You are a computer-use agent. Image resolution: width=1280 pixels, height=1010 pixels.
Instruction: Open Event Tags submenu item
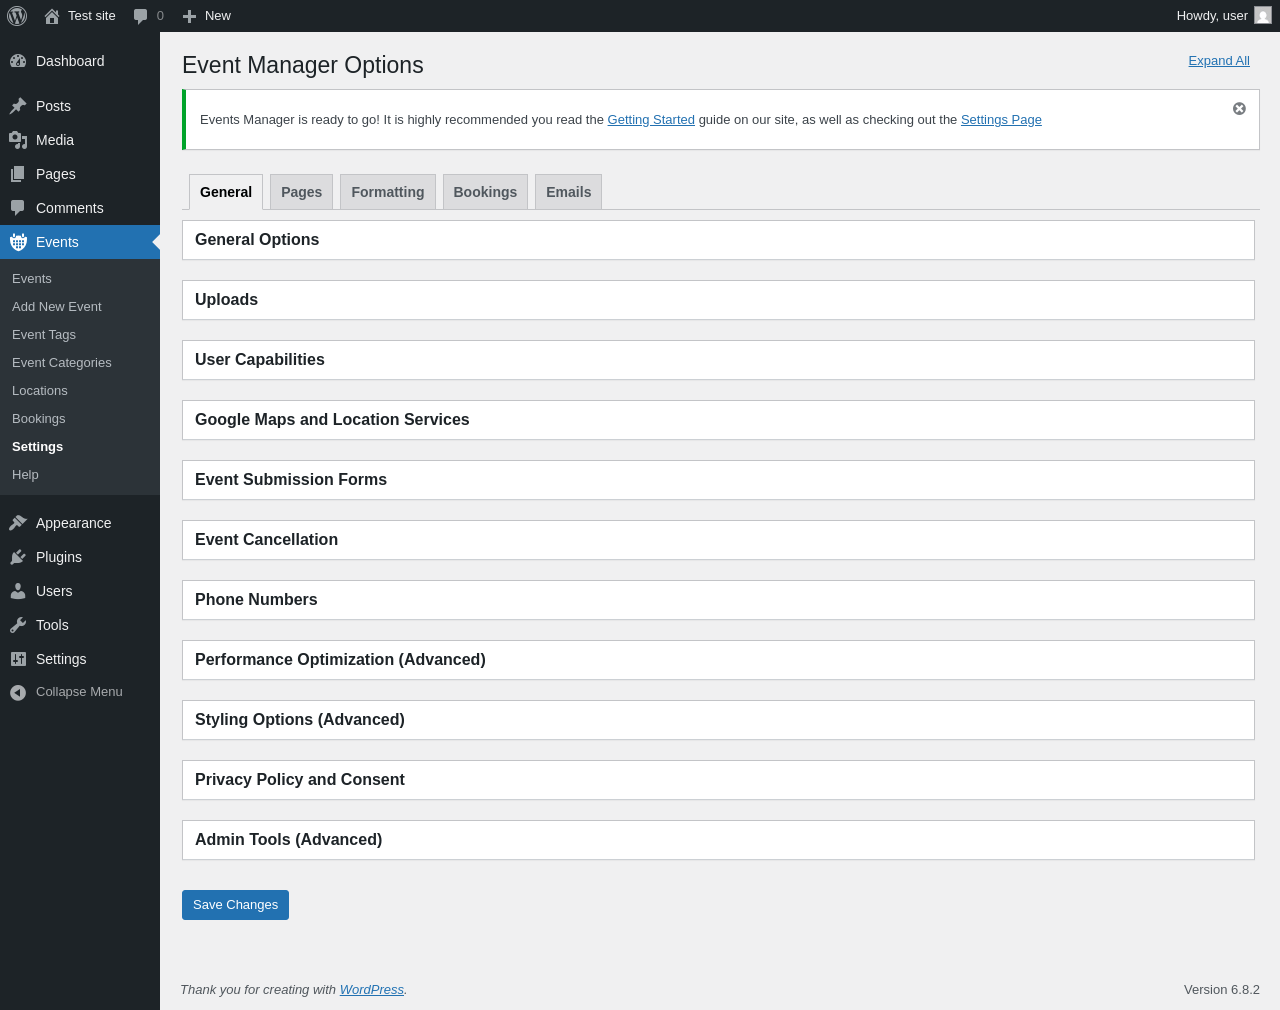pyautogui.click(x=44, y=335)
